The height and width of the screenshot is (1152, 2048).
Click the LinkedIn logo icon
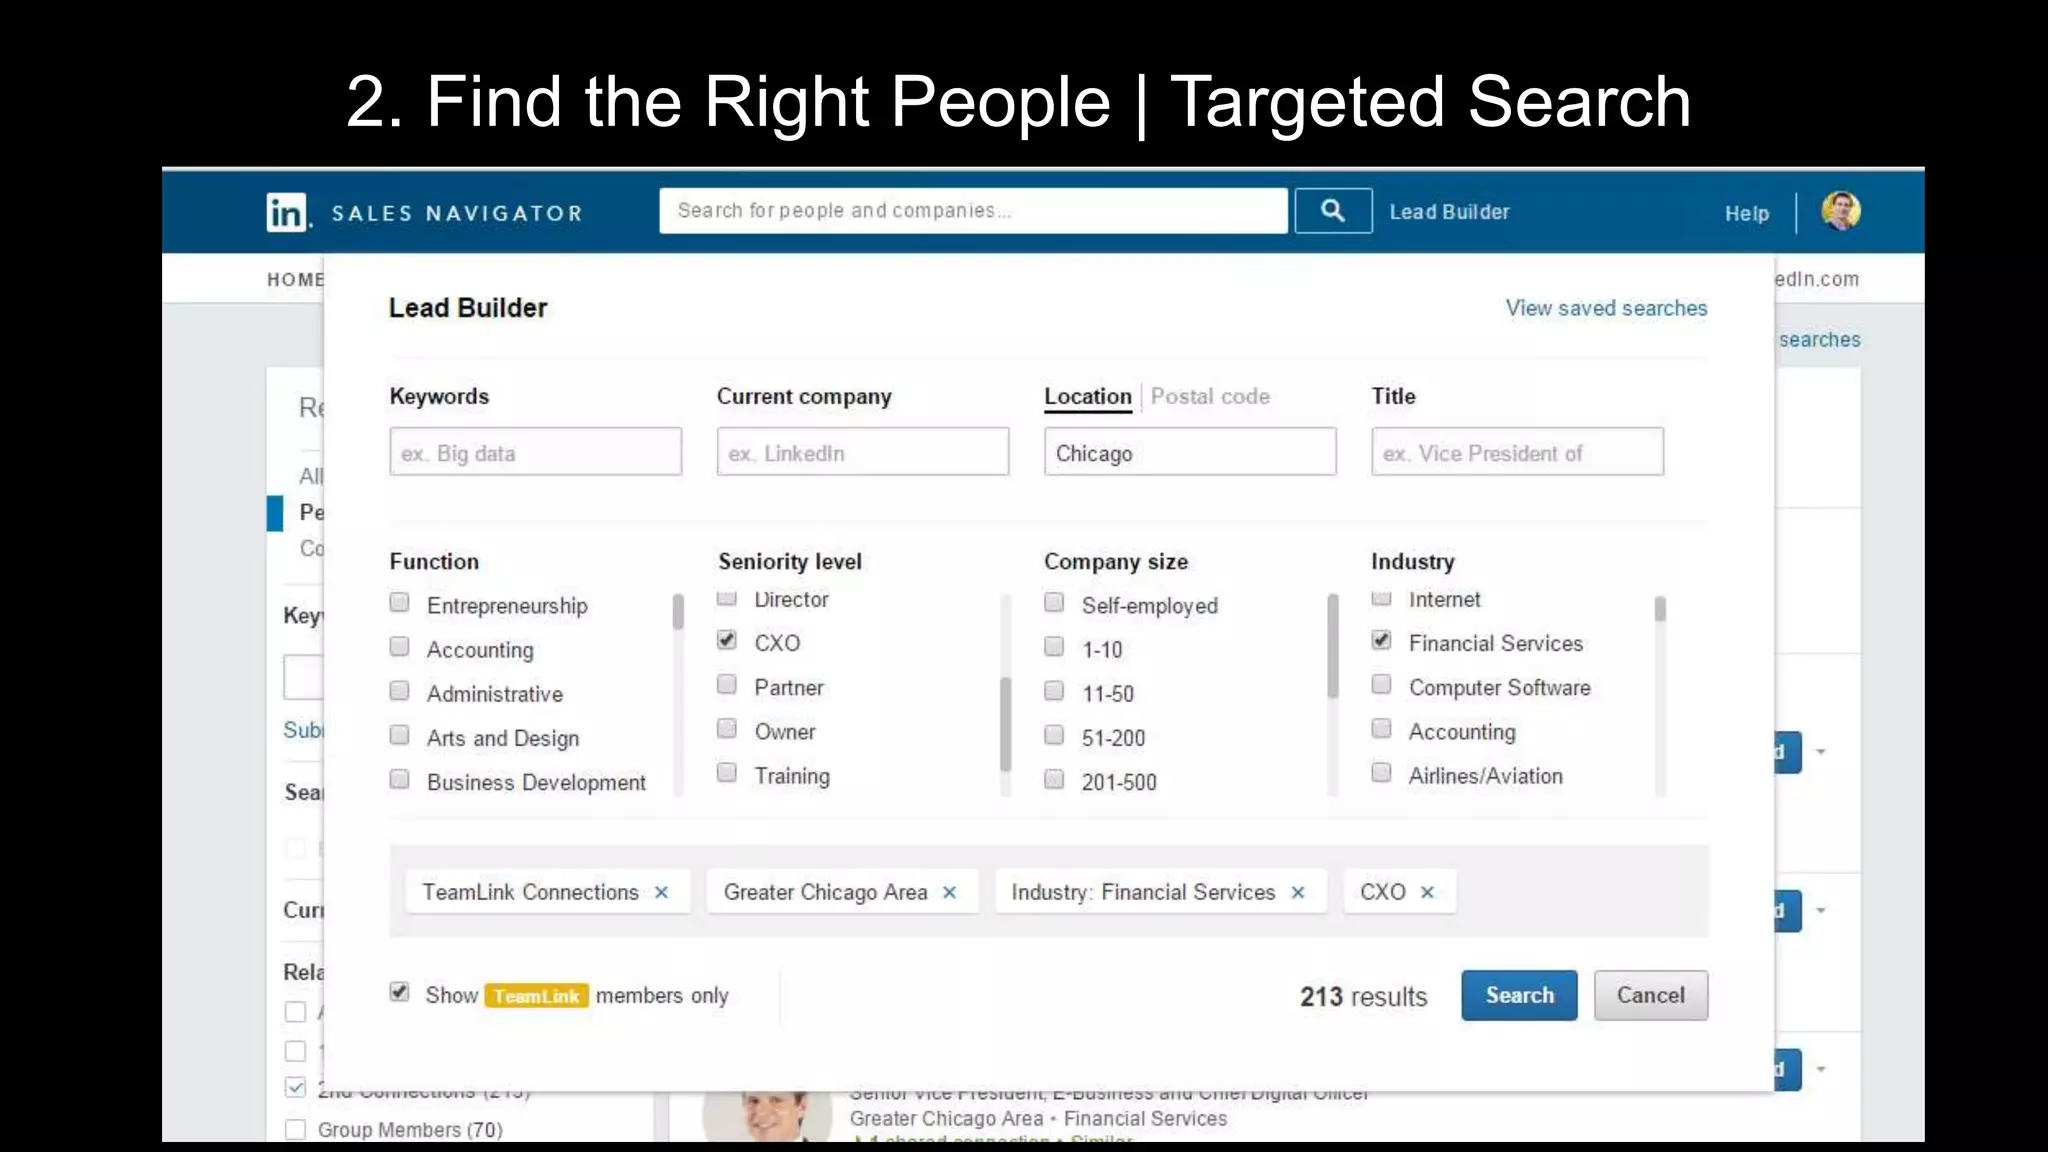[287, 212]
